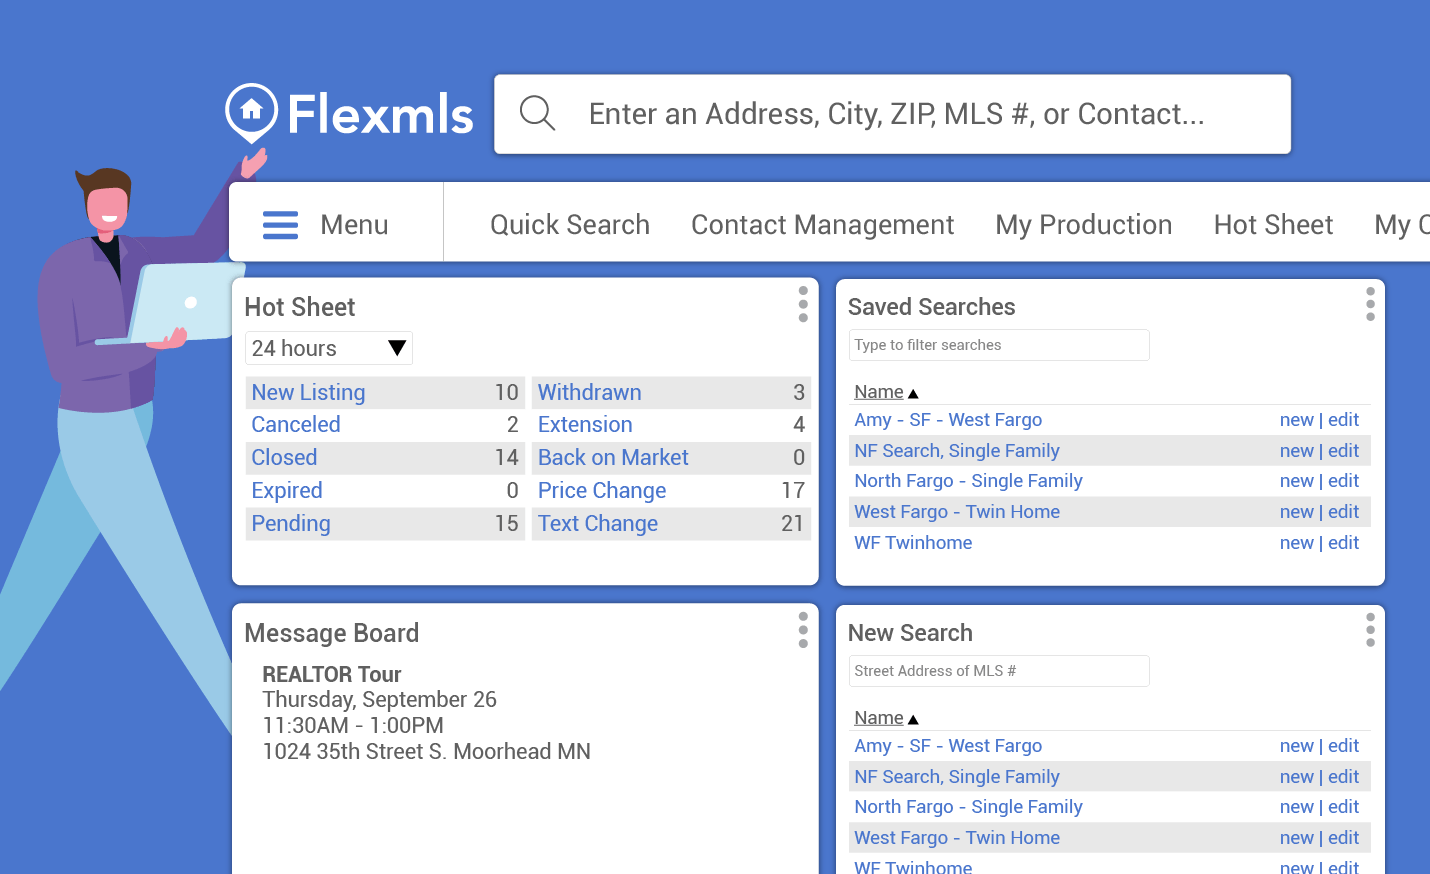Open the Quick Search tab
Image resolution: width=1430 pixels, height=874 pixels.
(570, 224)
